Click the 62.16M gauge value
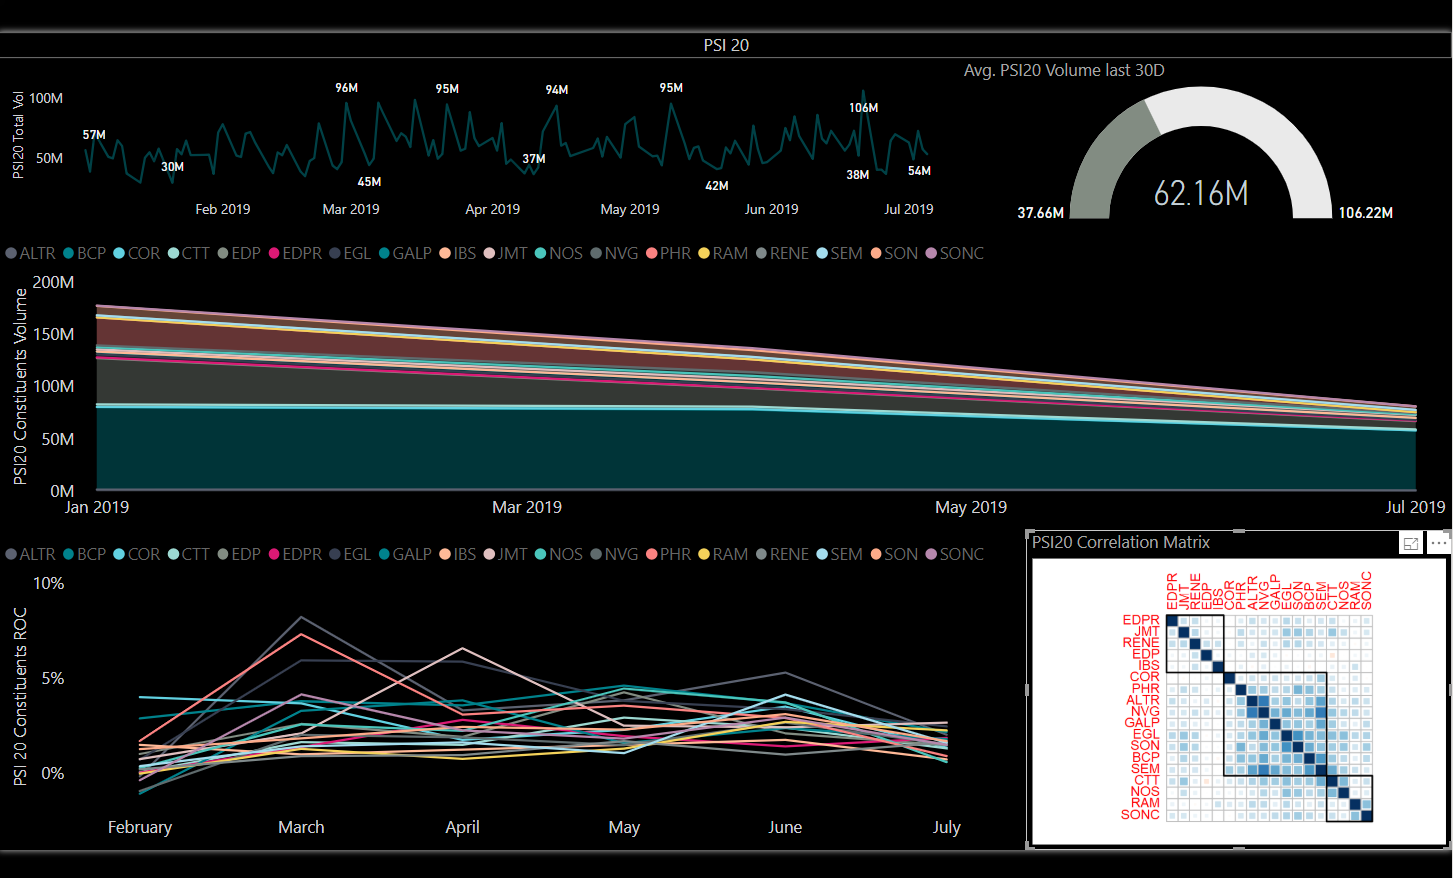 click(x=1201, y=193)
